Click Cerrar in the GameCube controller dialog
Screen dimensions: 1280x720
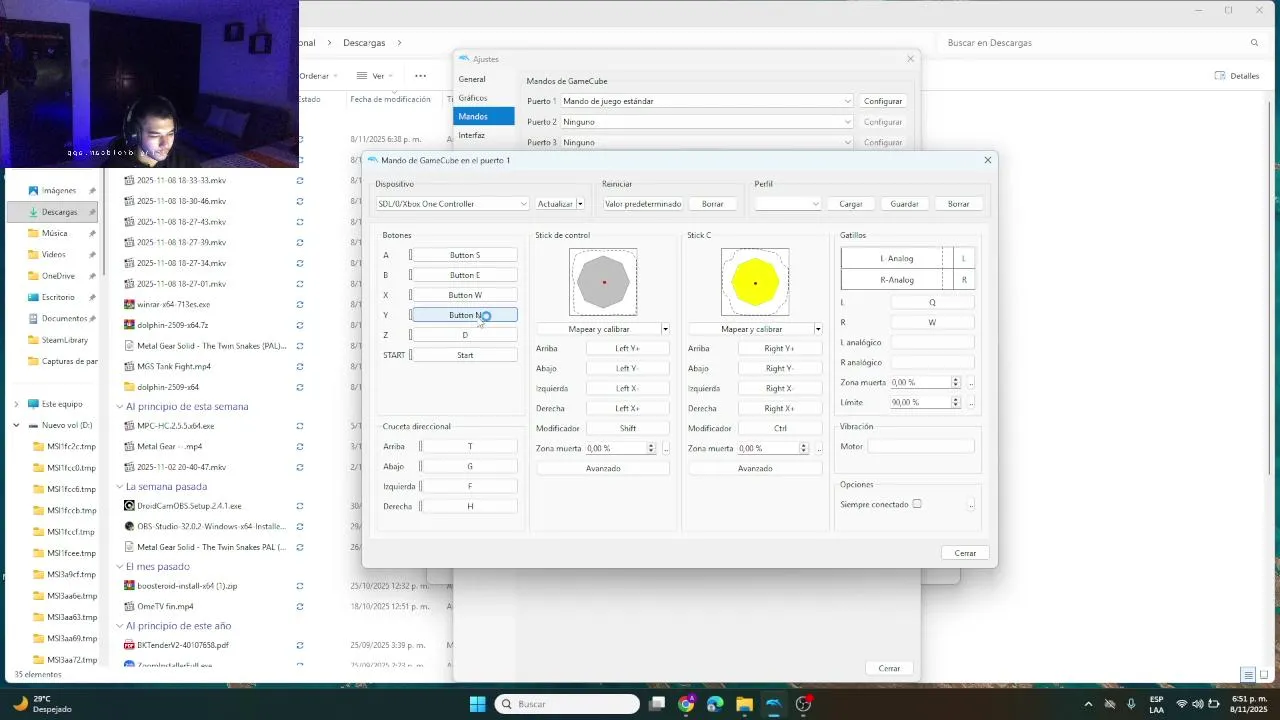click(x=965, y=553)
